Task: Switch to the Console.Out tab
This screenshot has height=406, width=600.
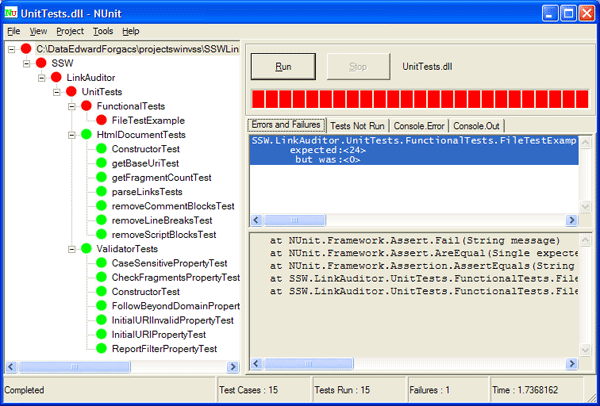Action: (x=479, y=126)
